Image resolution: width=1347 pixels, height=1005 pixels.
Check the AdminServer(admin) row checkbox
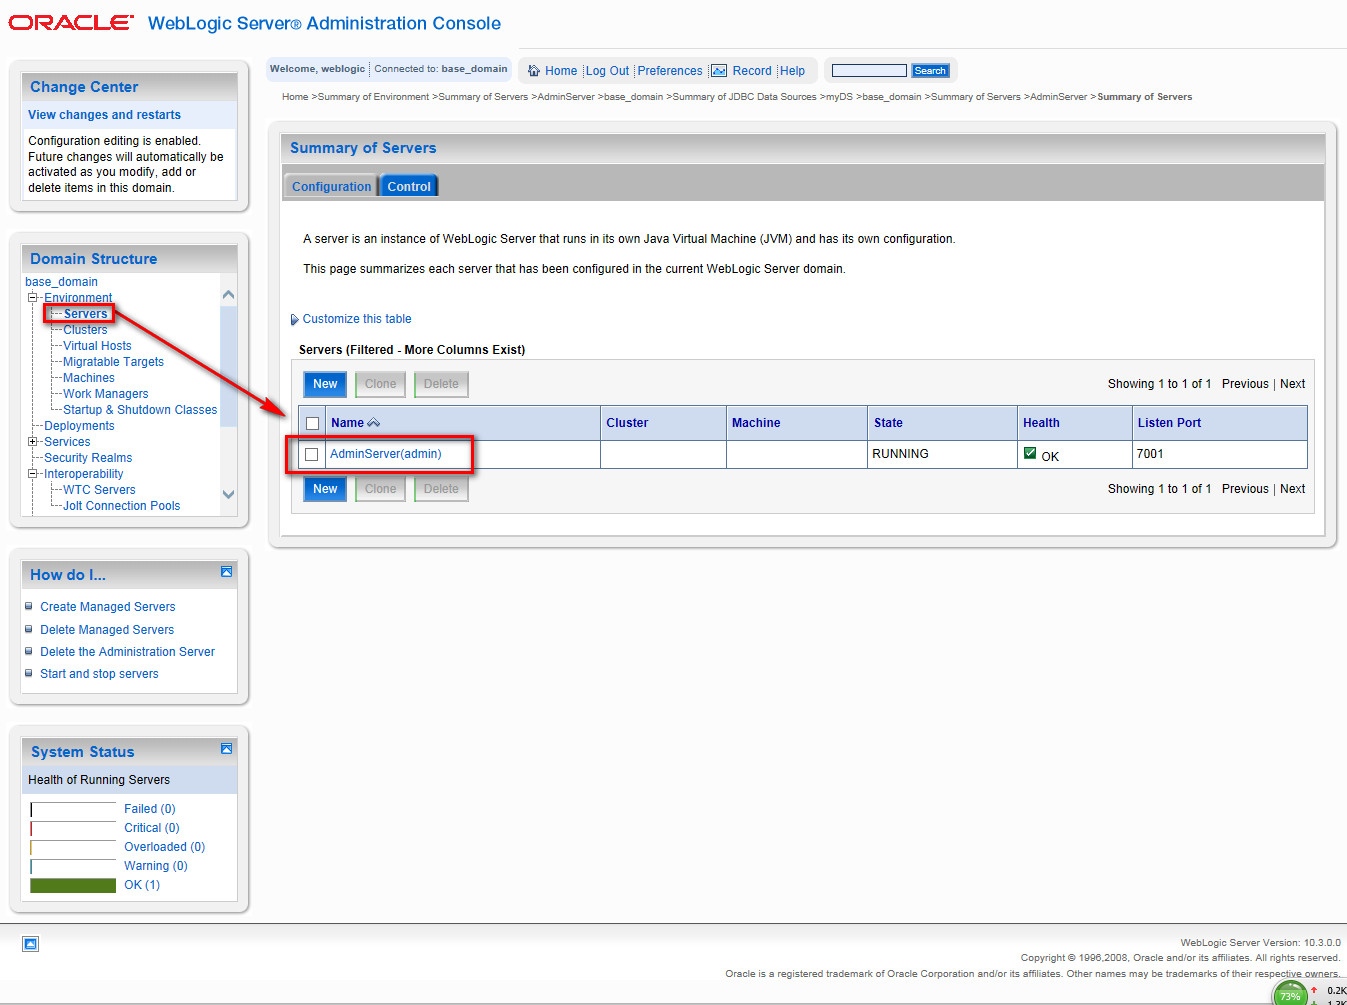pyautogui.click(x=312, y=454)
